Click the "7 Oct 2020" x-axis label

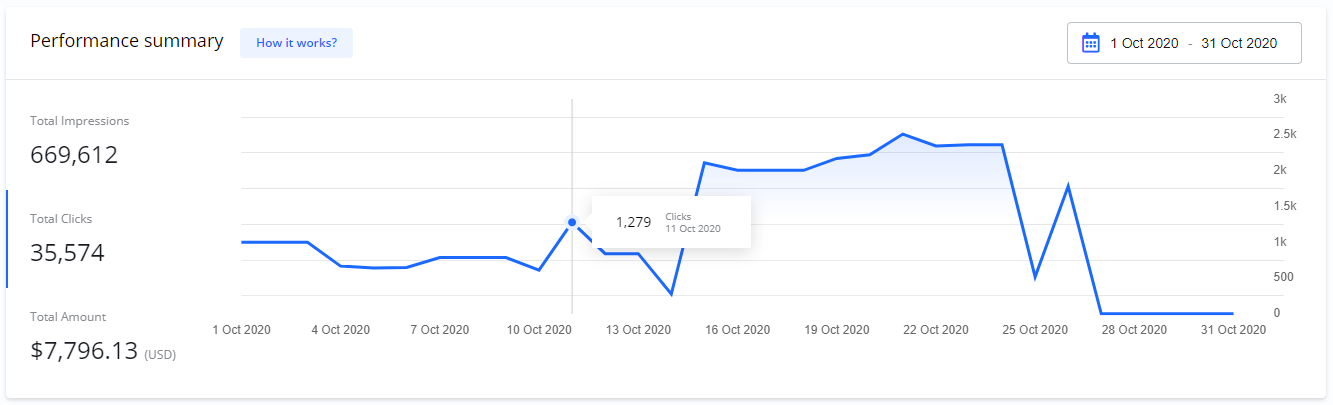tap(440, 330)
